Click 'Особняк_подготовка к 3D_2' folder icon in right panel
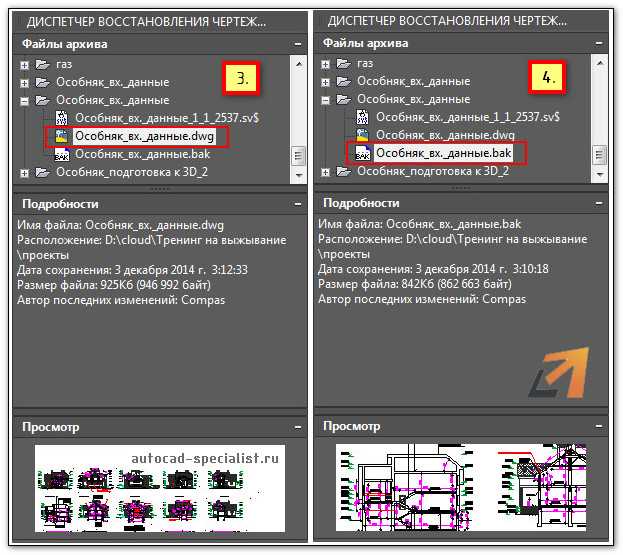 (x=343, y=171)
